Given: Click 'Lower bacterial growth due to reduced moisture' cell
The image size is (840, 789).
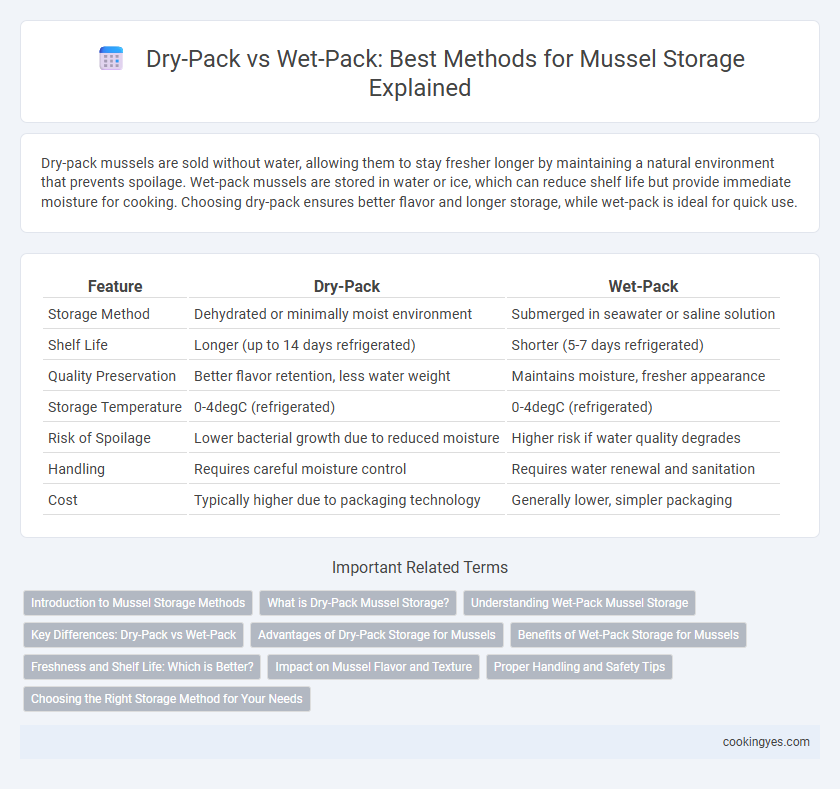Looking at the screenshot, I should point(346,438).
